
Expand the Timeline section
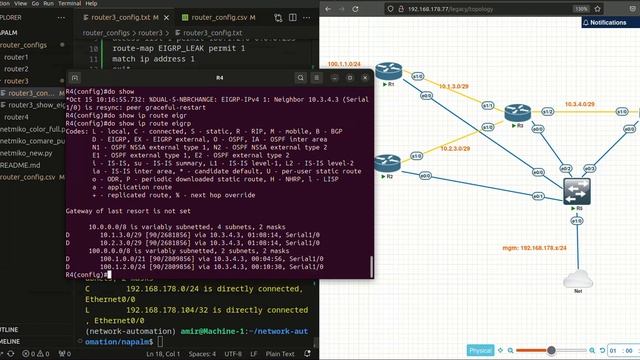click(10, 341)
